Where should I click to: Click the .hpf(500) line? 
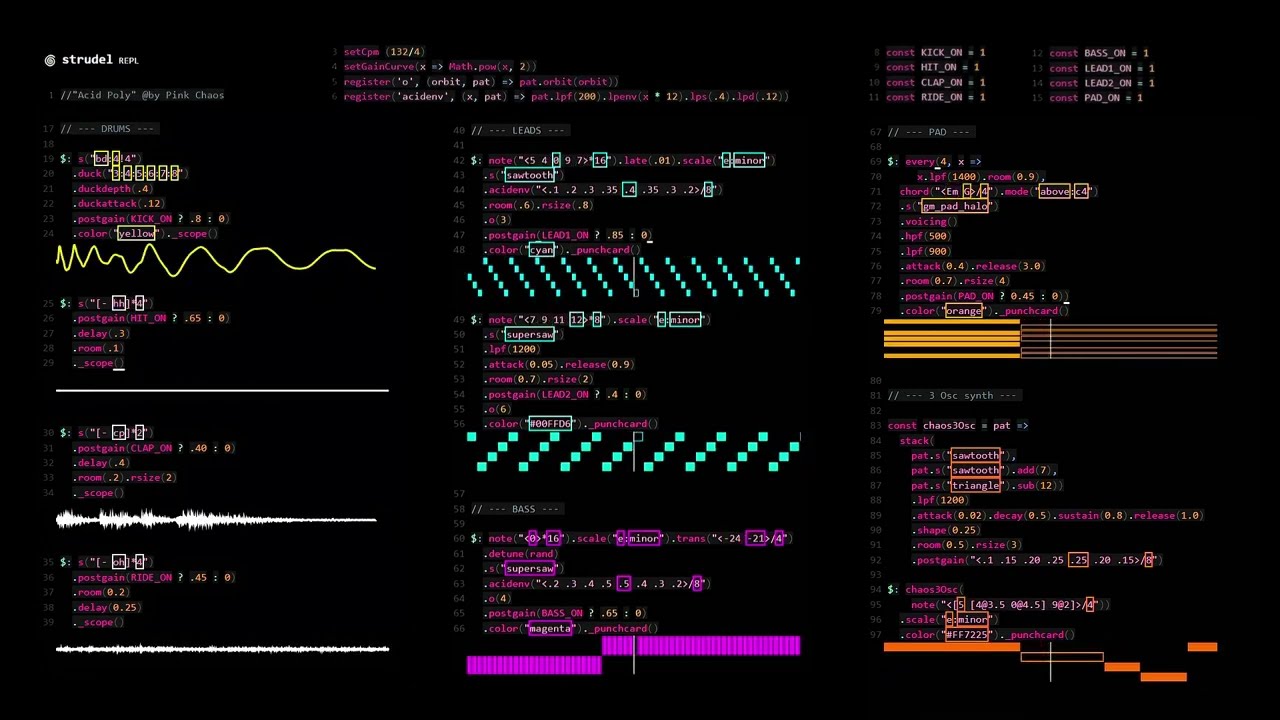(929, 236)
